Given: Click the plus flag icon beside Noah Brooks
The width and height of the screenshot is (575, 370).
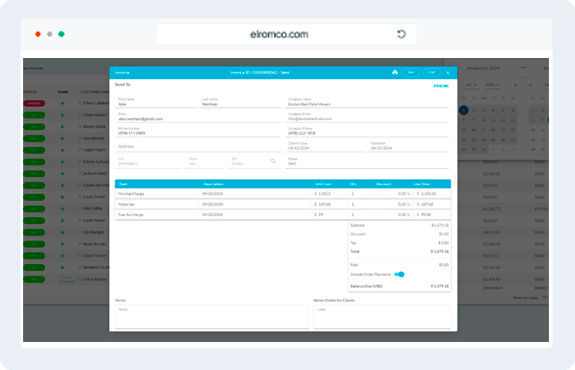Looking at the screenshot, I should [62, 244].
